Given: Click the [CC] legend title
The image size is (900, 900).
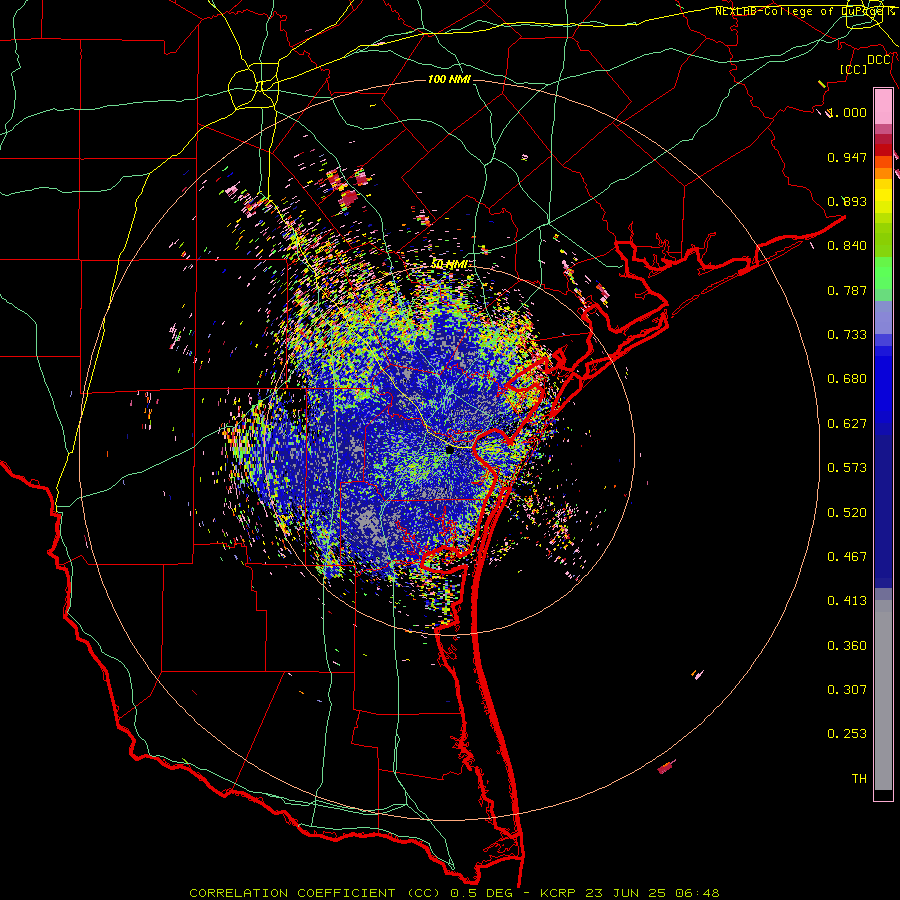Looking at the screenshot, I should [x=854, y=69].
